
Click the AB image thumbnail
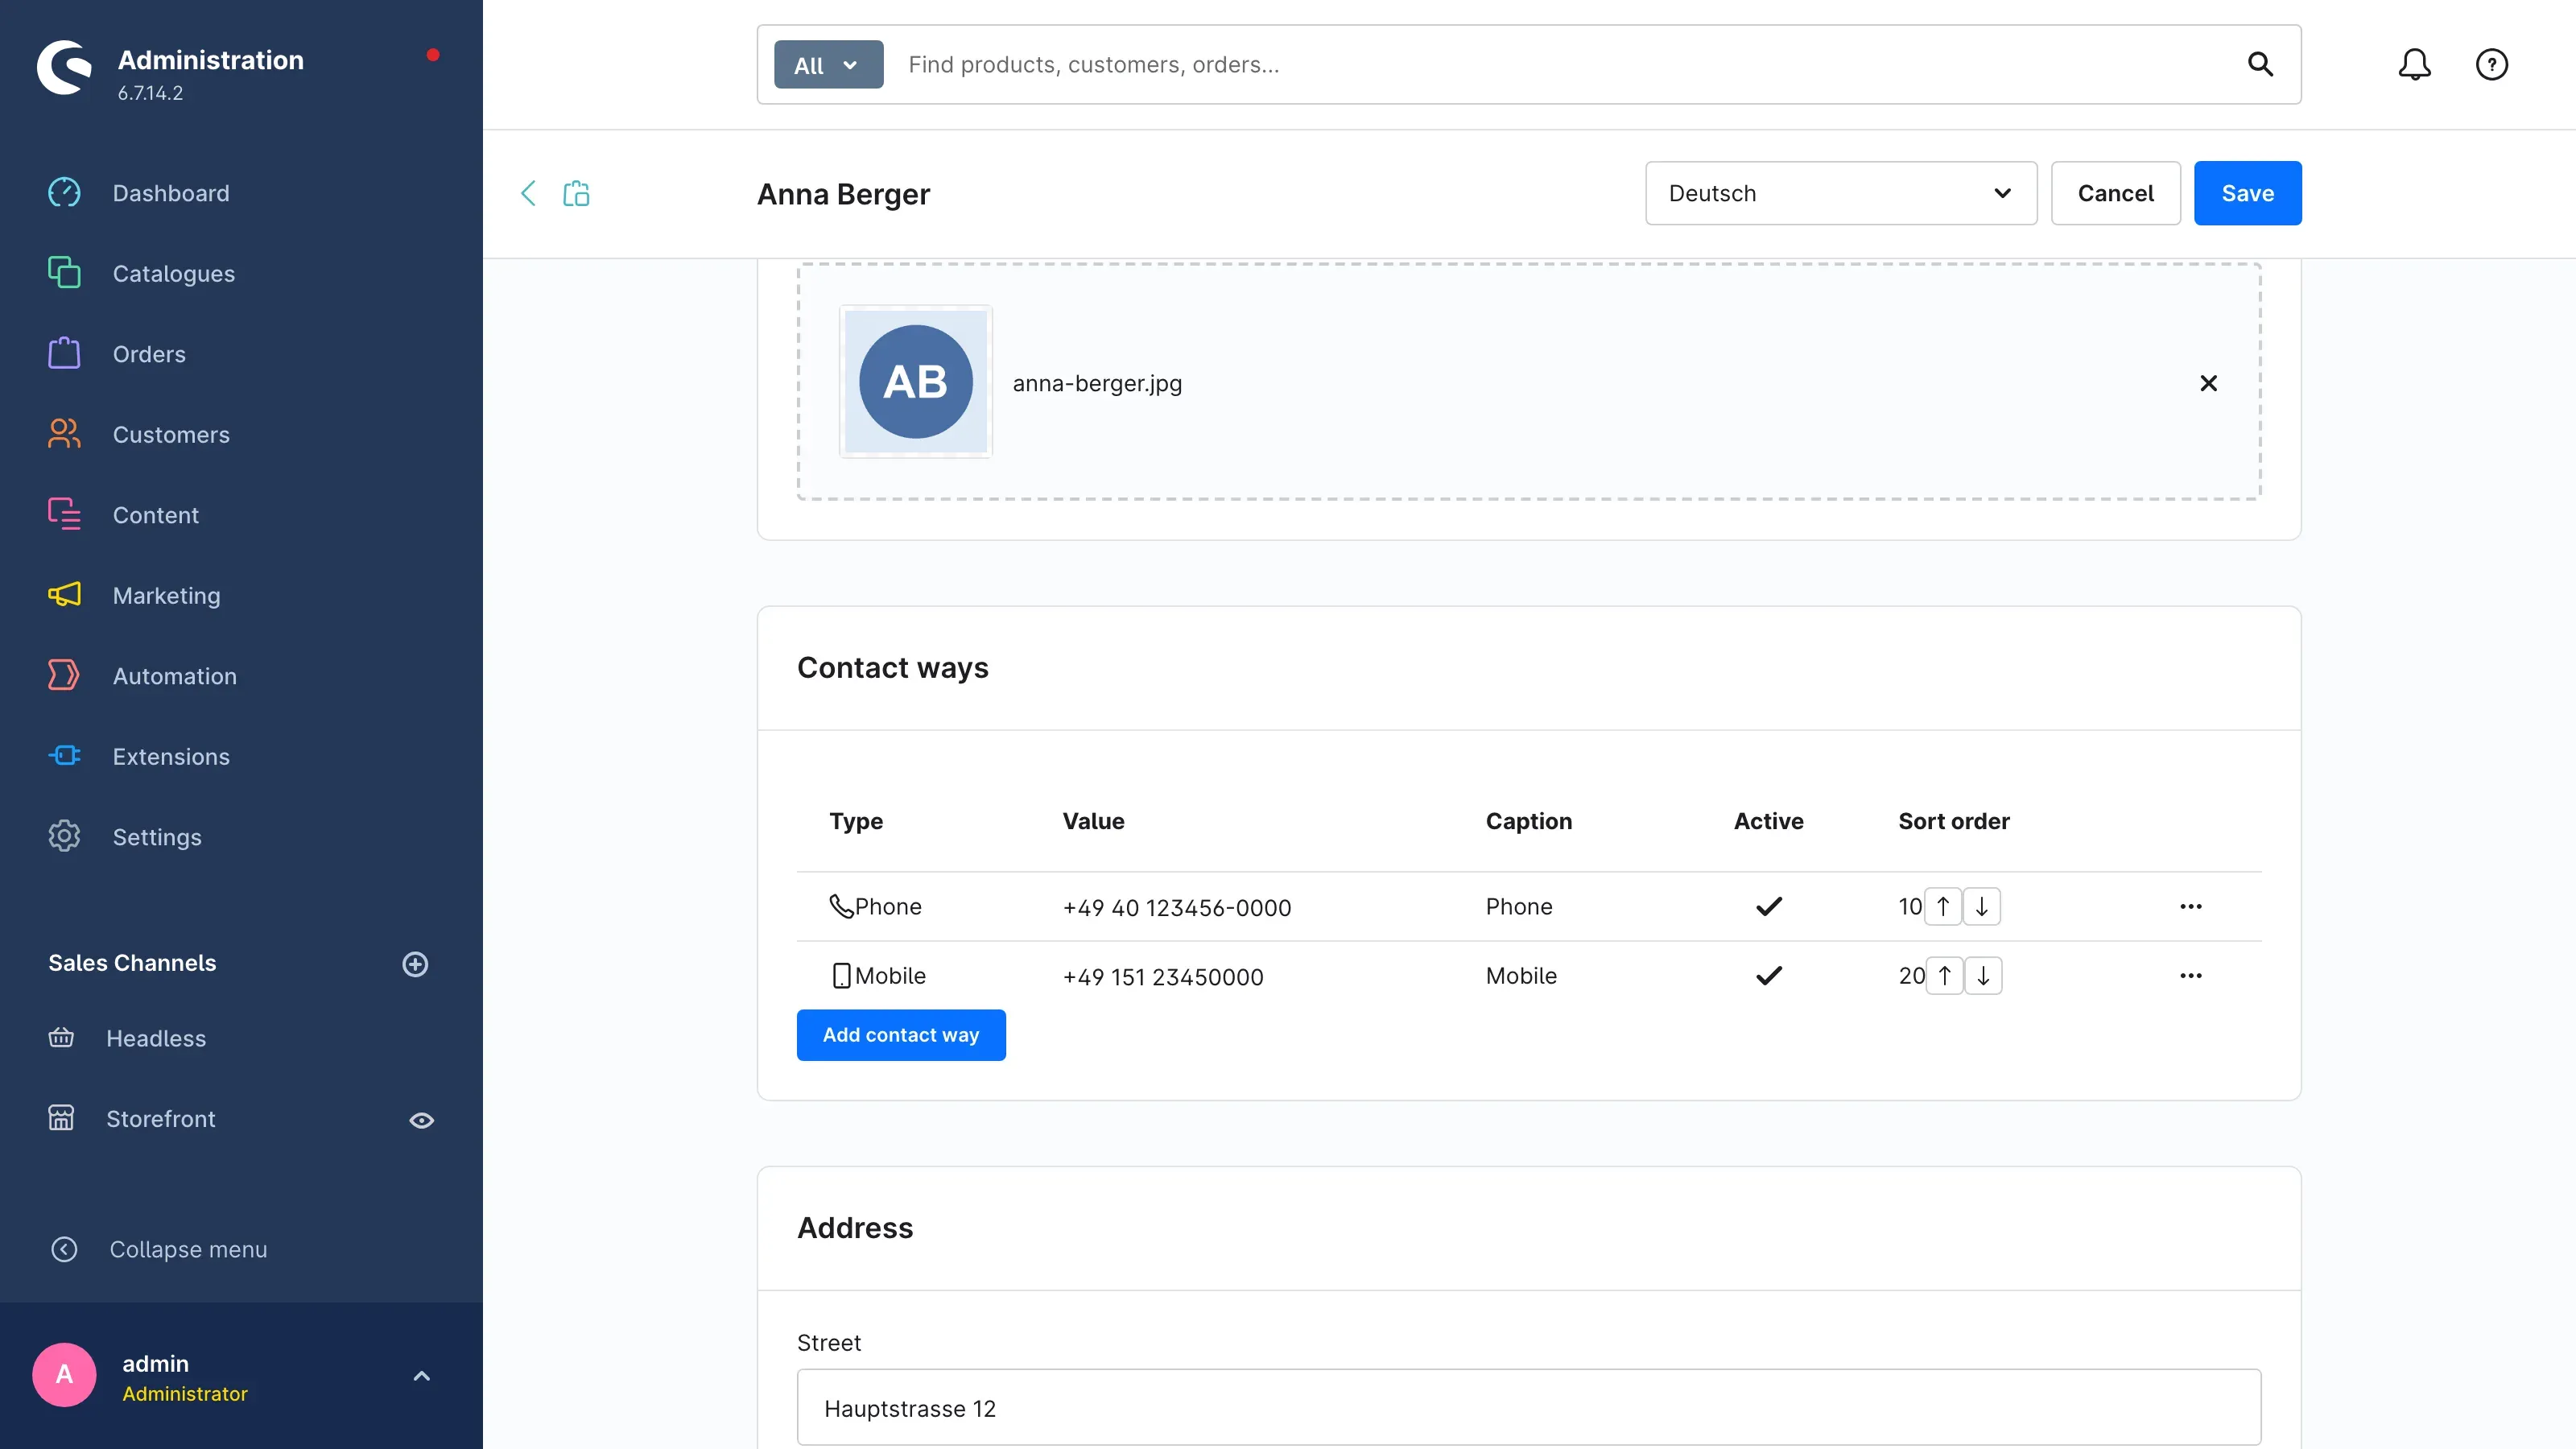[915, 382]
